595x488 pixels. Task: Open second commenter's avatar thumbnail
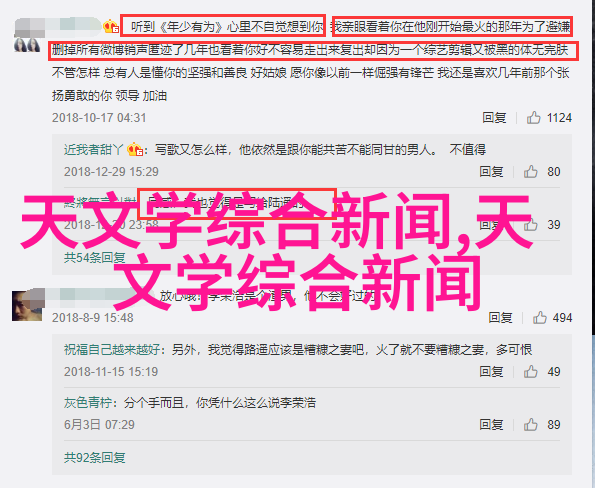(x=28, y=305)
